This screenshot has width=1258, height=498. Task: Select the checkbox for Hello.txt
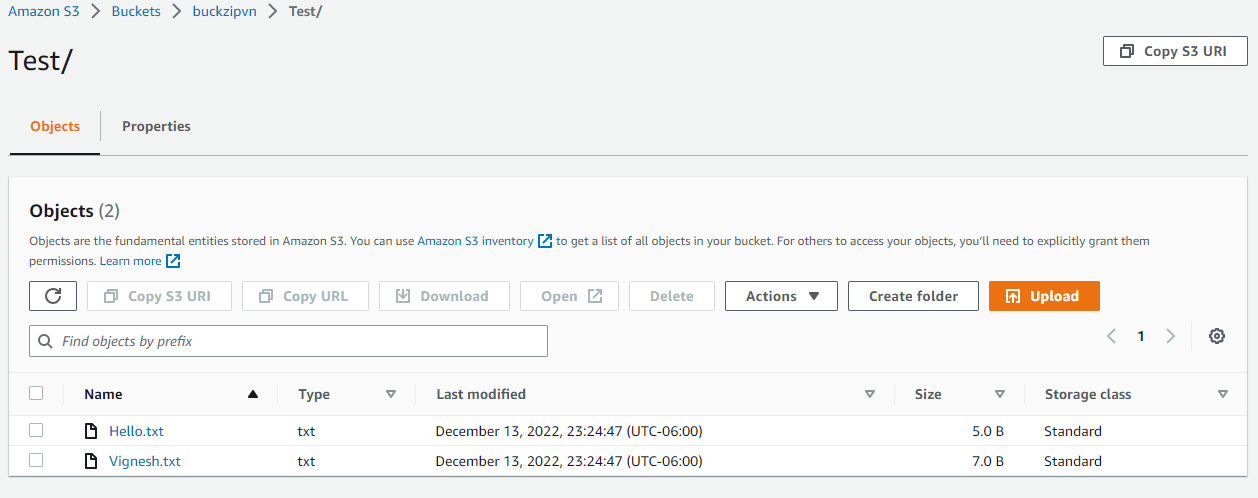coord(37,430)
